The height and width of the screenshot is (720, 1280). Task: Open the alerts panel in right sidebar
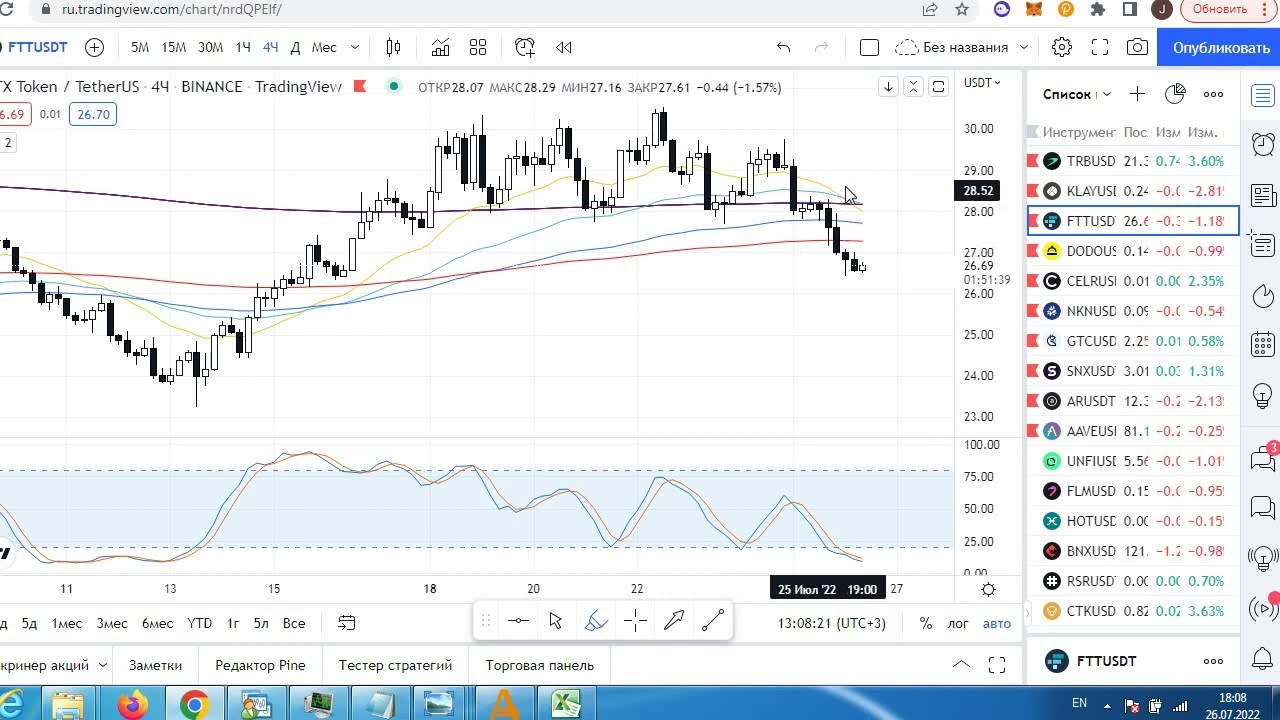click(1262, 144)
